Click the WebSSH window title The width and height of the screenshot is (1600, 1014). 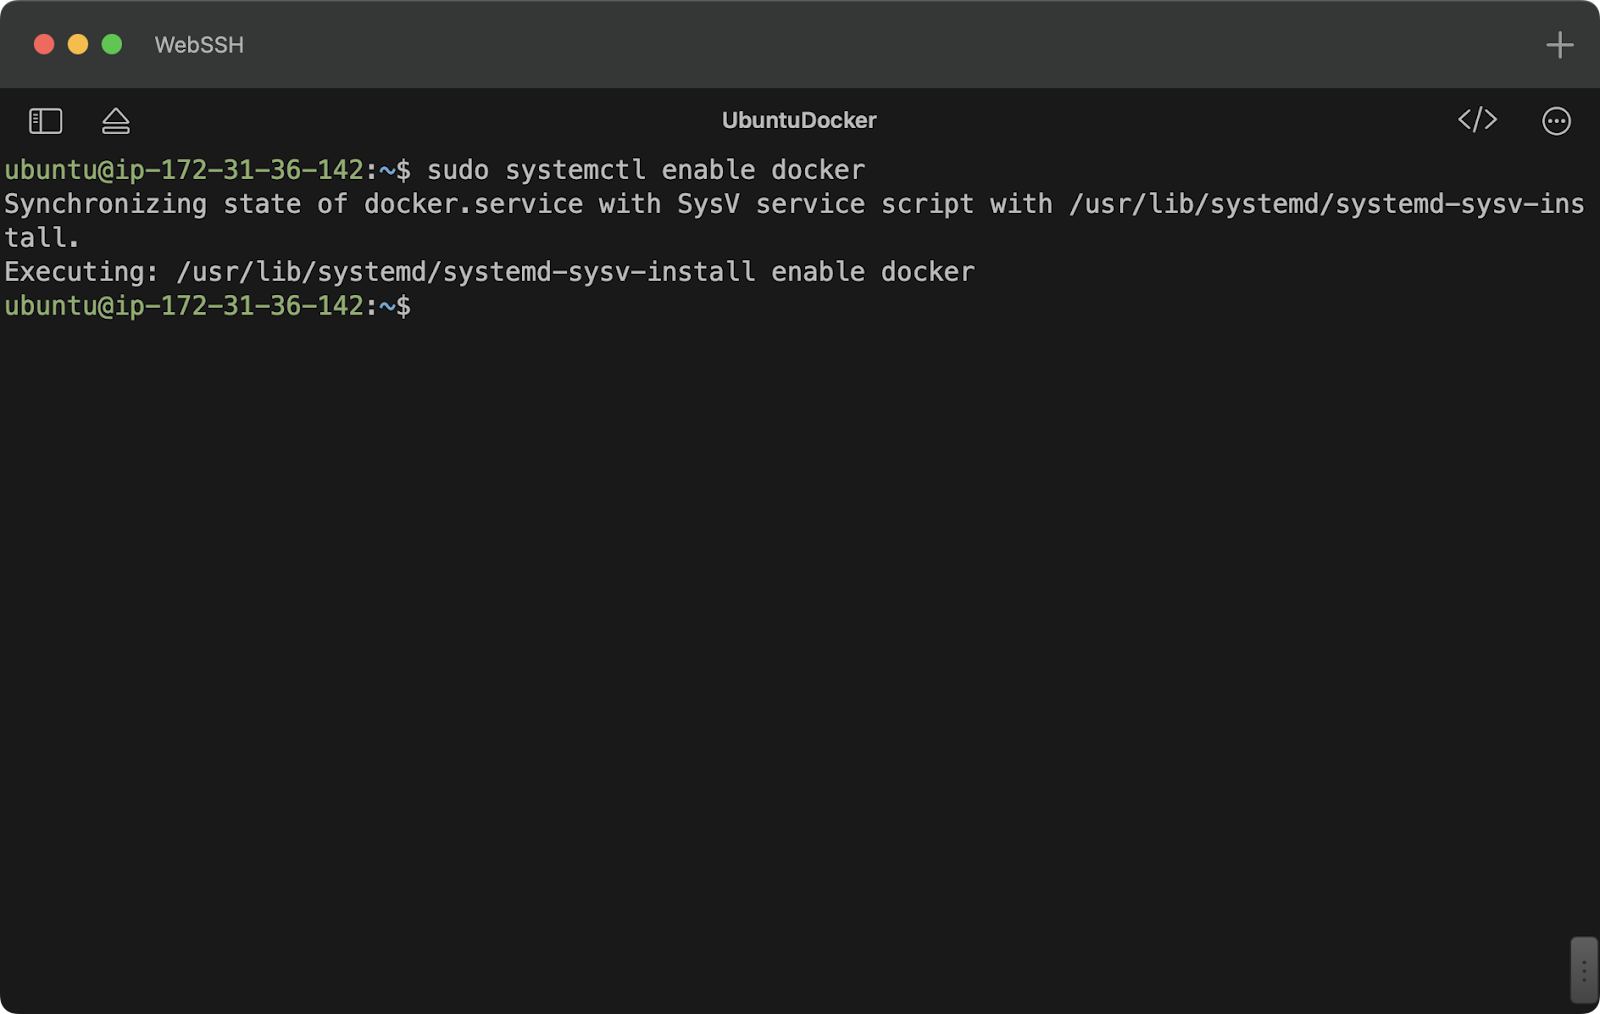199,45
